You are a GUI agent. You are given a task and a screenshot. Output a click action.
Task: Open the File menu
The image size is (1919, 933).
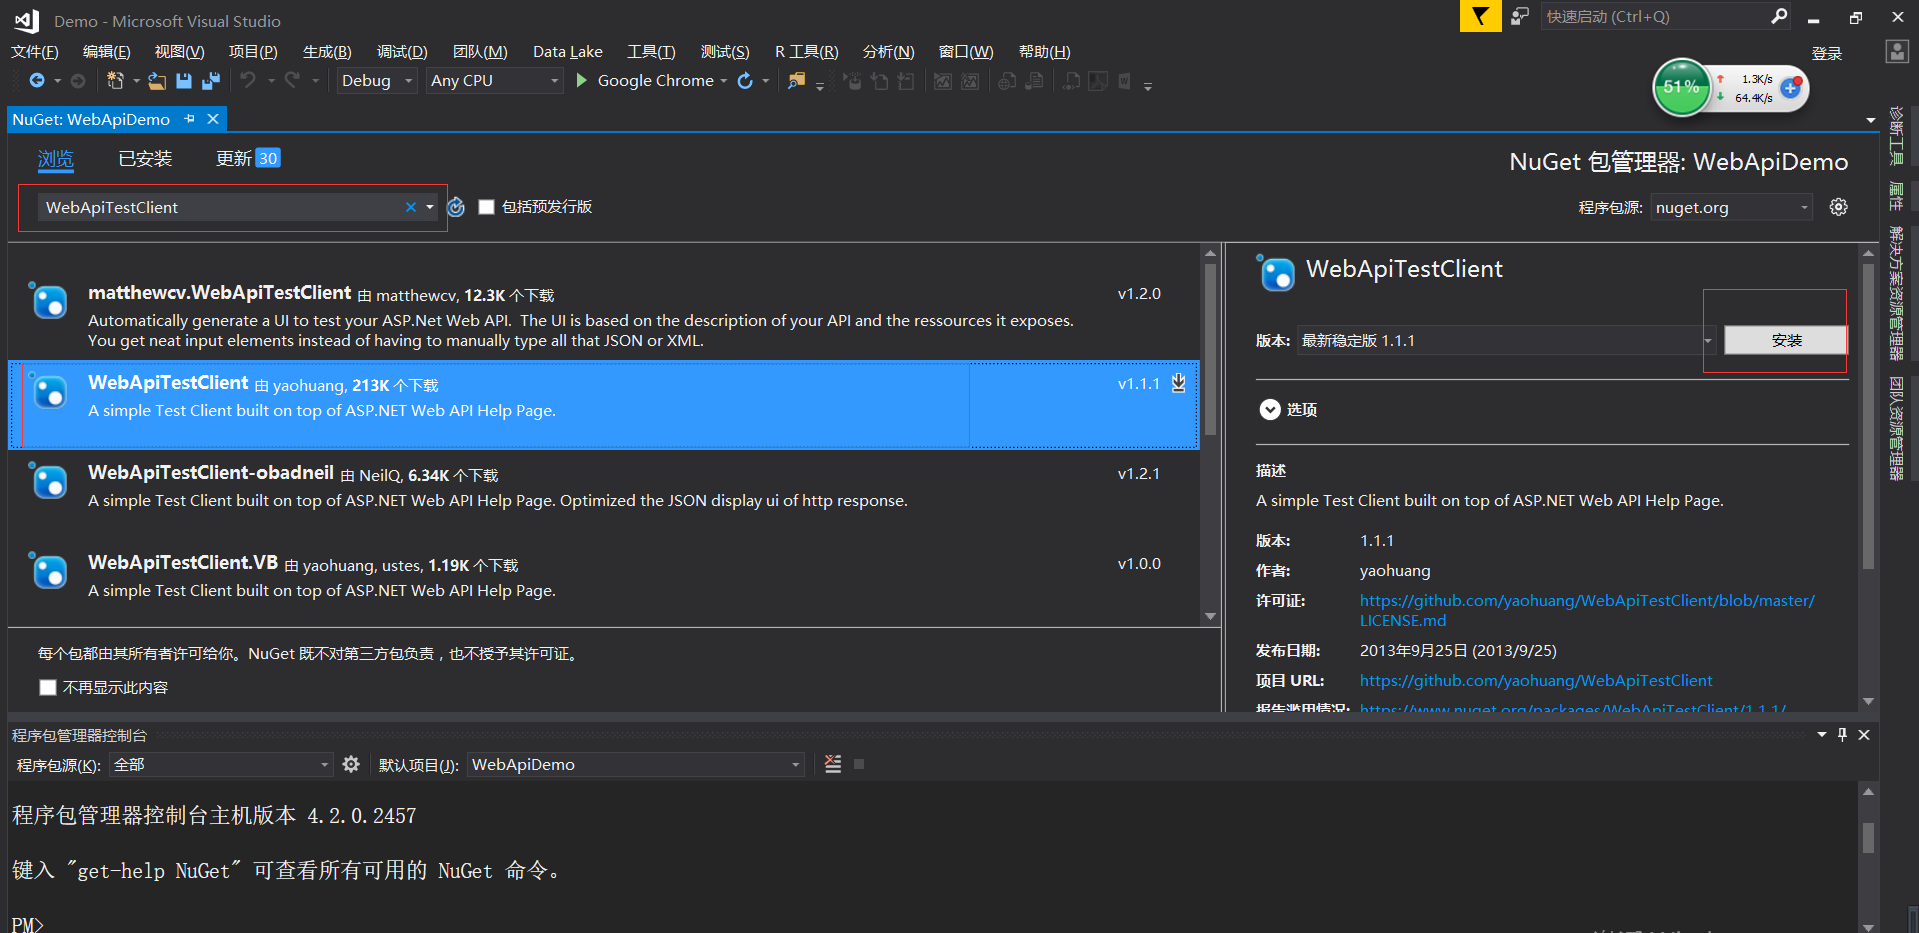click(35, 52)
